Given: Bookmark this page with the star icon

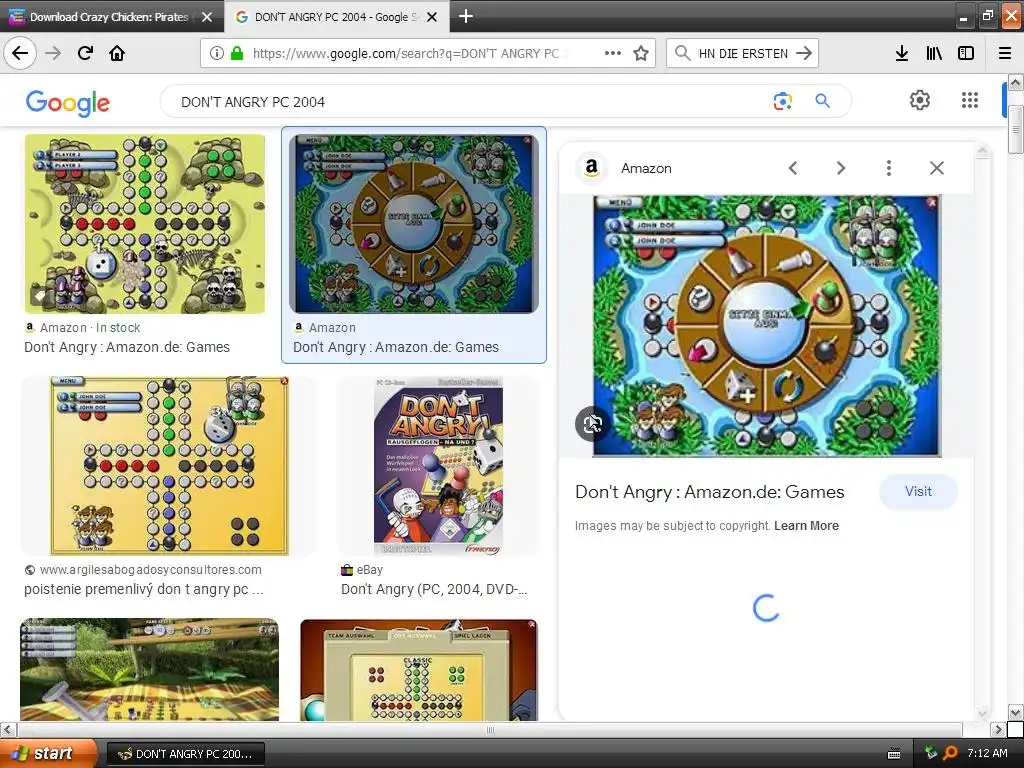Looking at the screenshot, I should point(641,53).
